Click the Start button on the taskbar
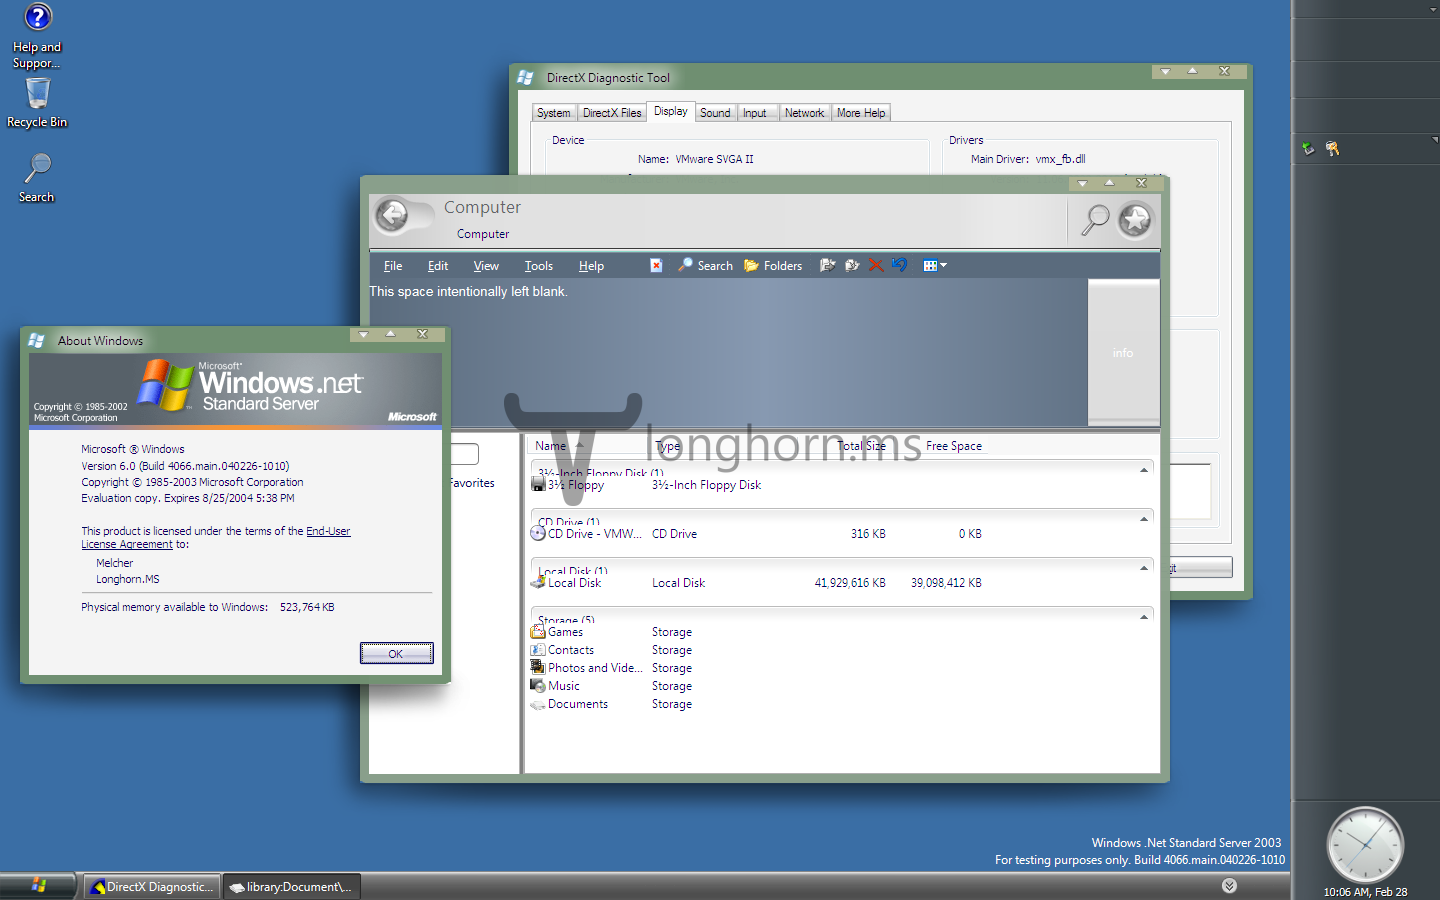The width and height of the screenshot is (1440, 900). click(x=38, y=886)
